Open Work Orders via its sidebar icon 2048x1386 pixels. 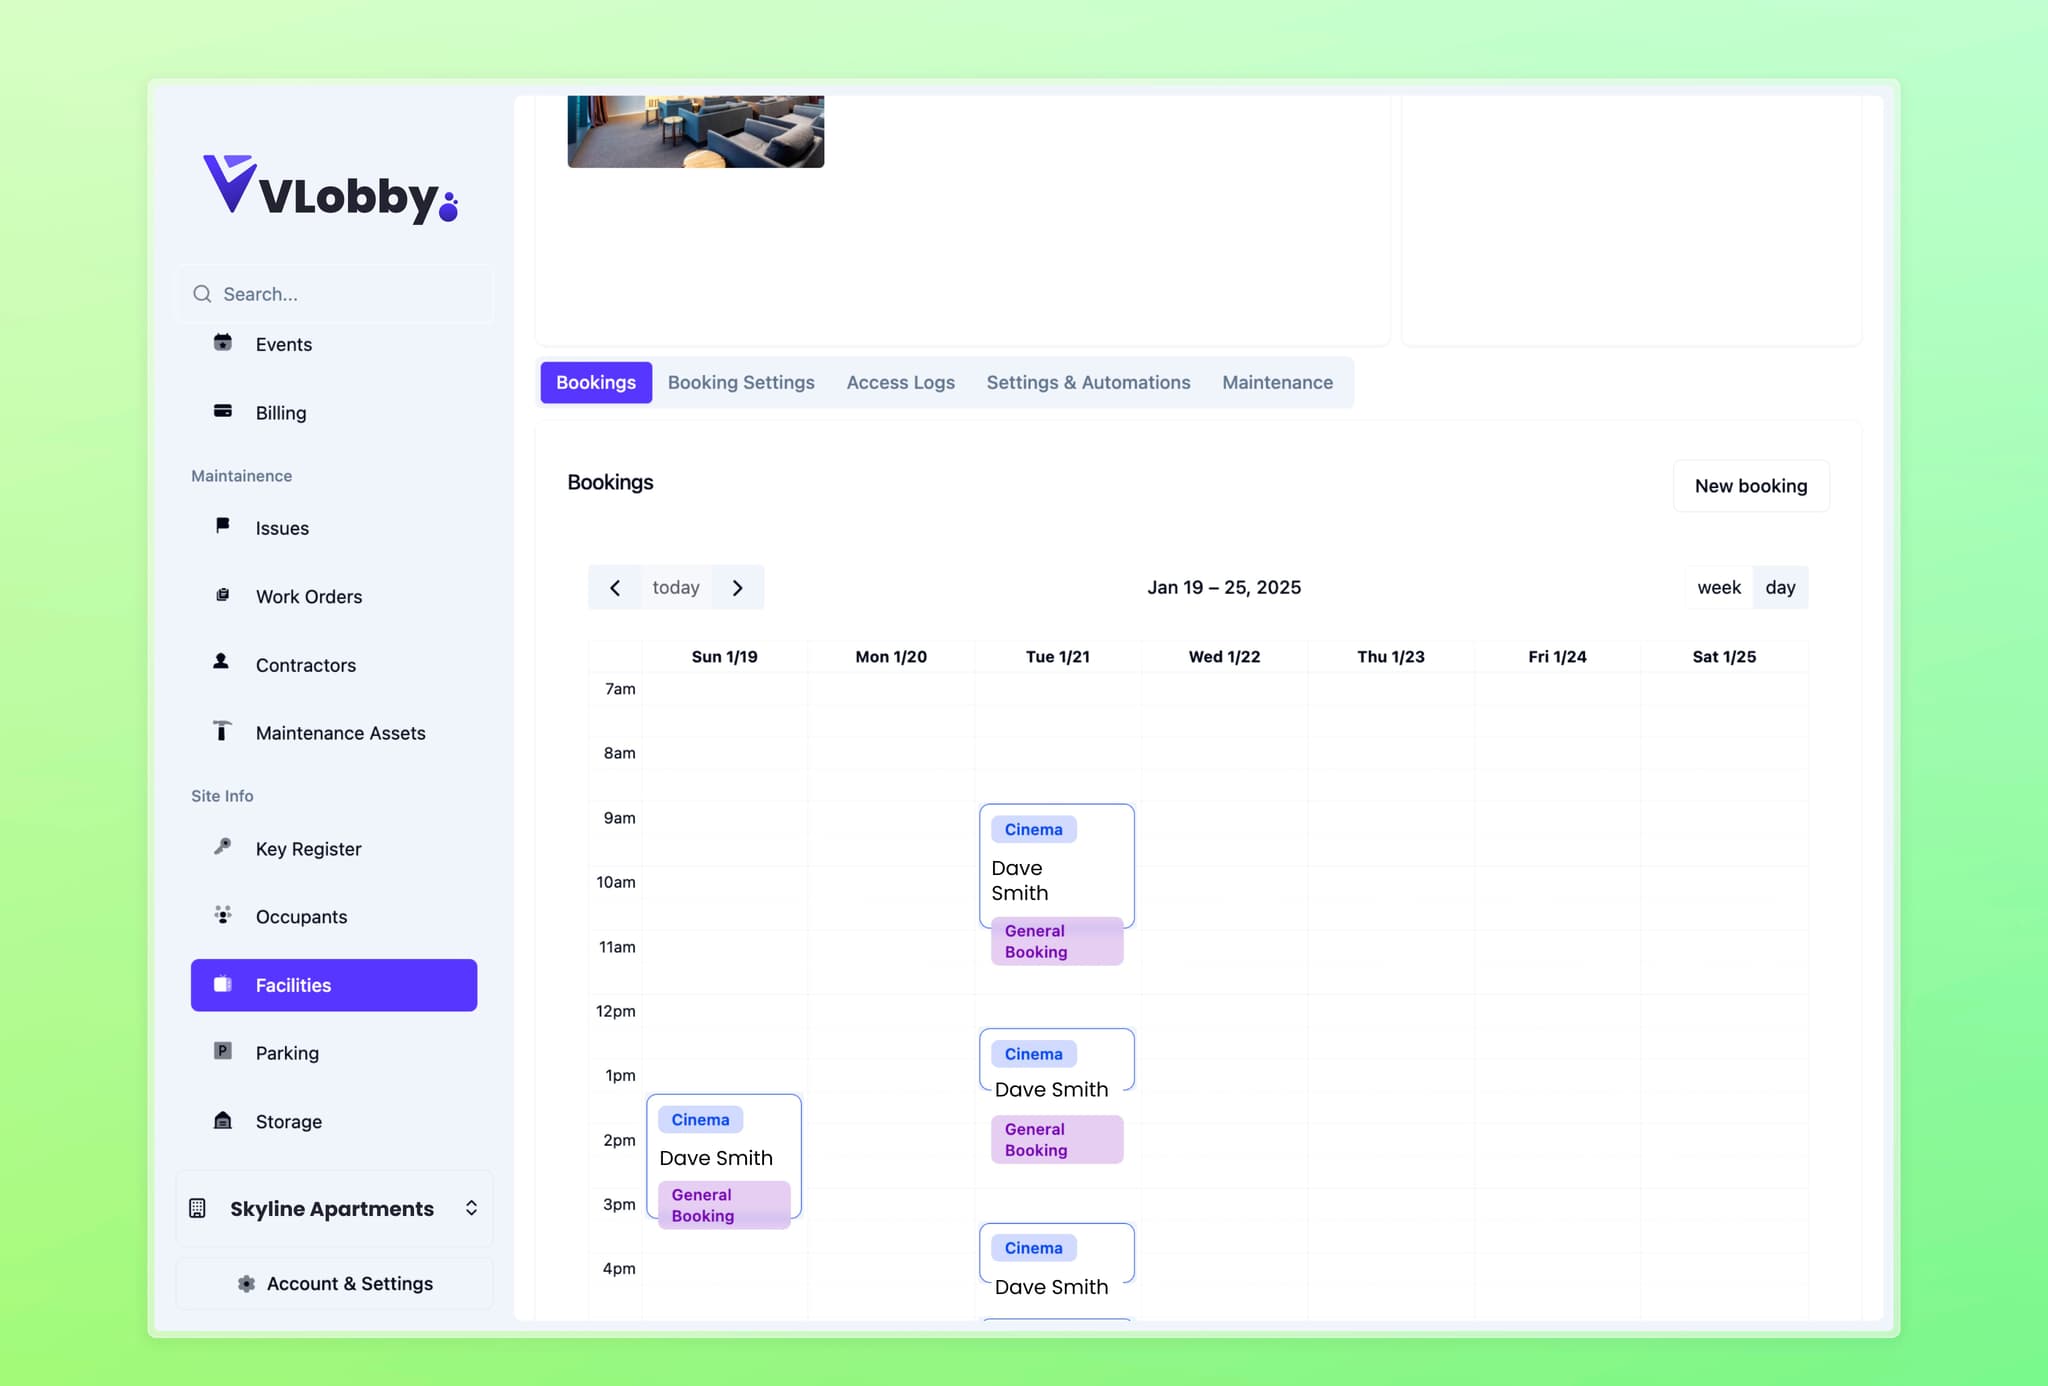[222, 596]
